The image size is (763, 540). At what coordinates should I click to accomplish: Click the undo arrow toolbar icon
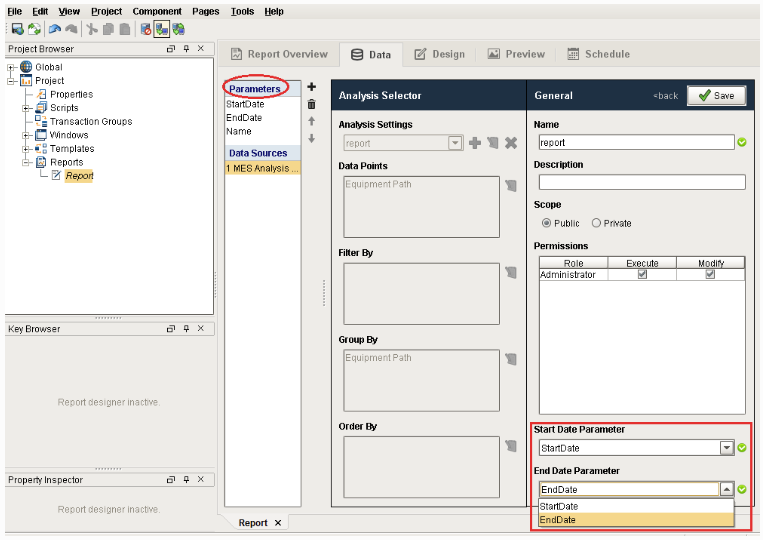55,30
